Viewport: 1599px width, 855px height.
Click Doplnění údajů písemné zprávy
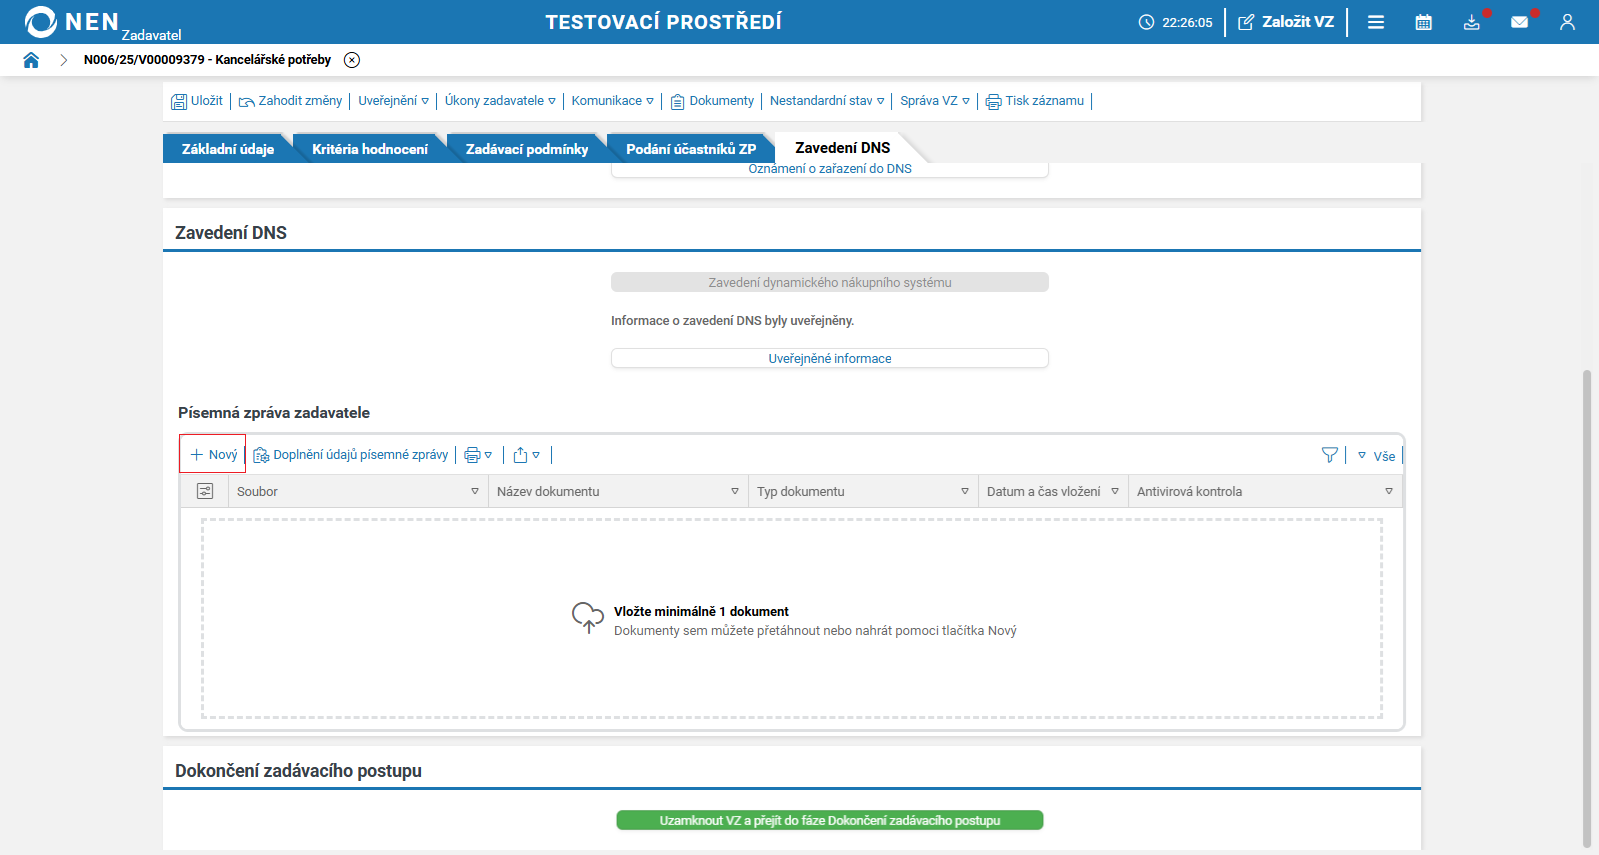click(351, 455)
